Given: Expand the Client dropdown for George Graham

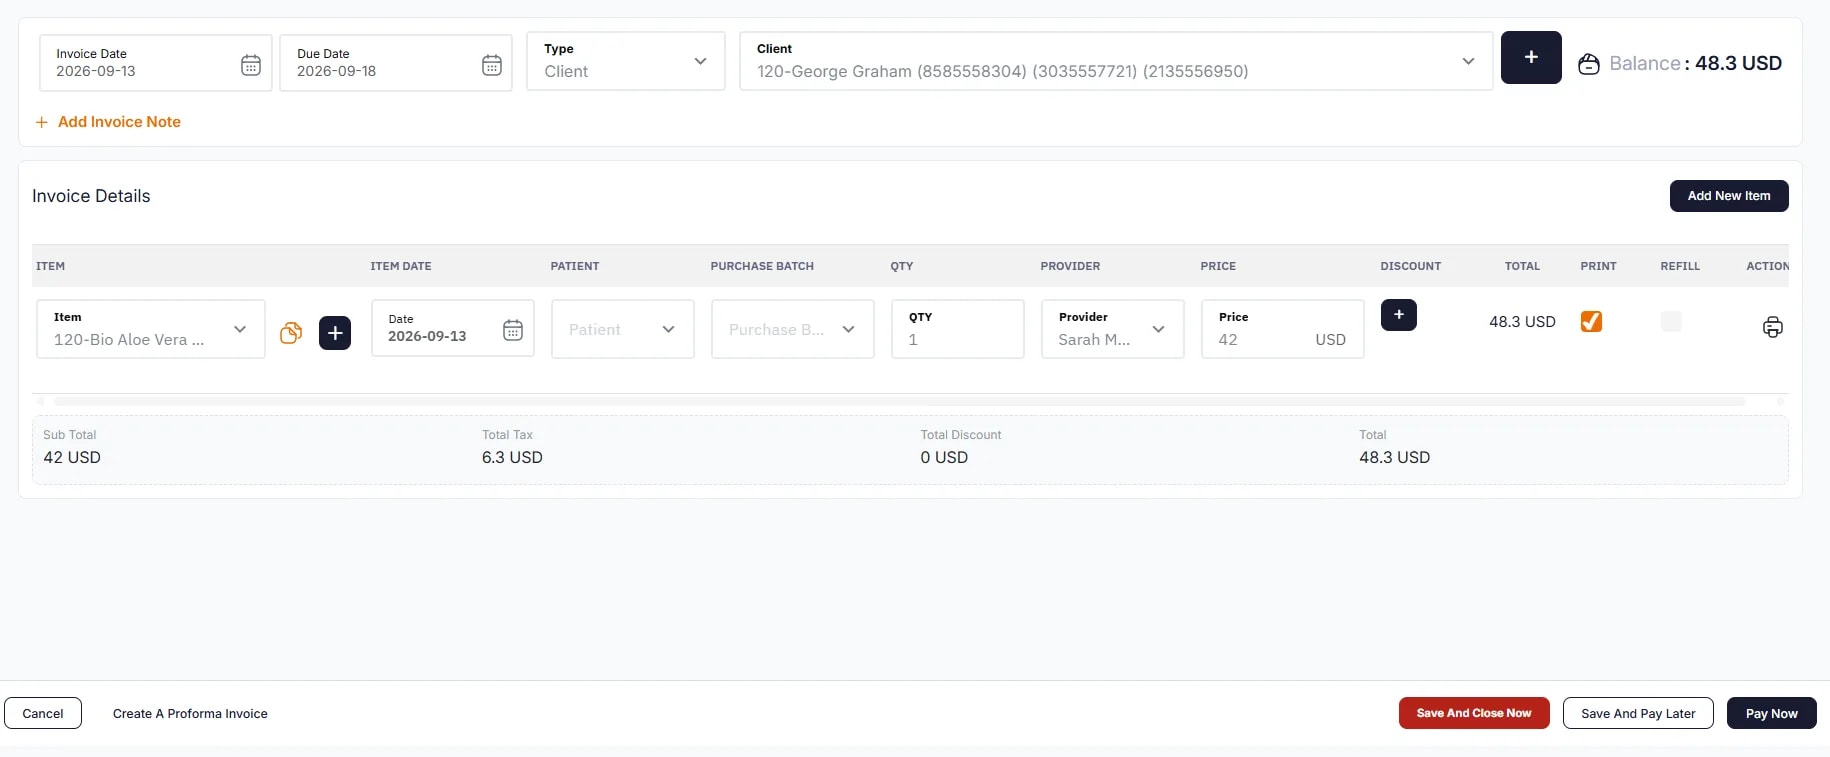Looking at the screenshot, I should (x=1116, y=61).
